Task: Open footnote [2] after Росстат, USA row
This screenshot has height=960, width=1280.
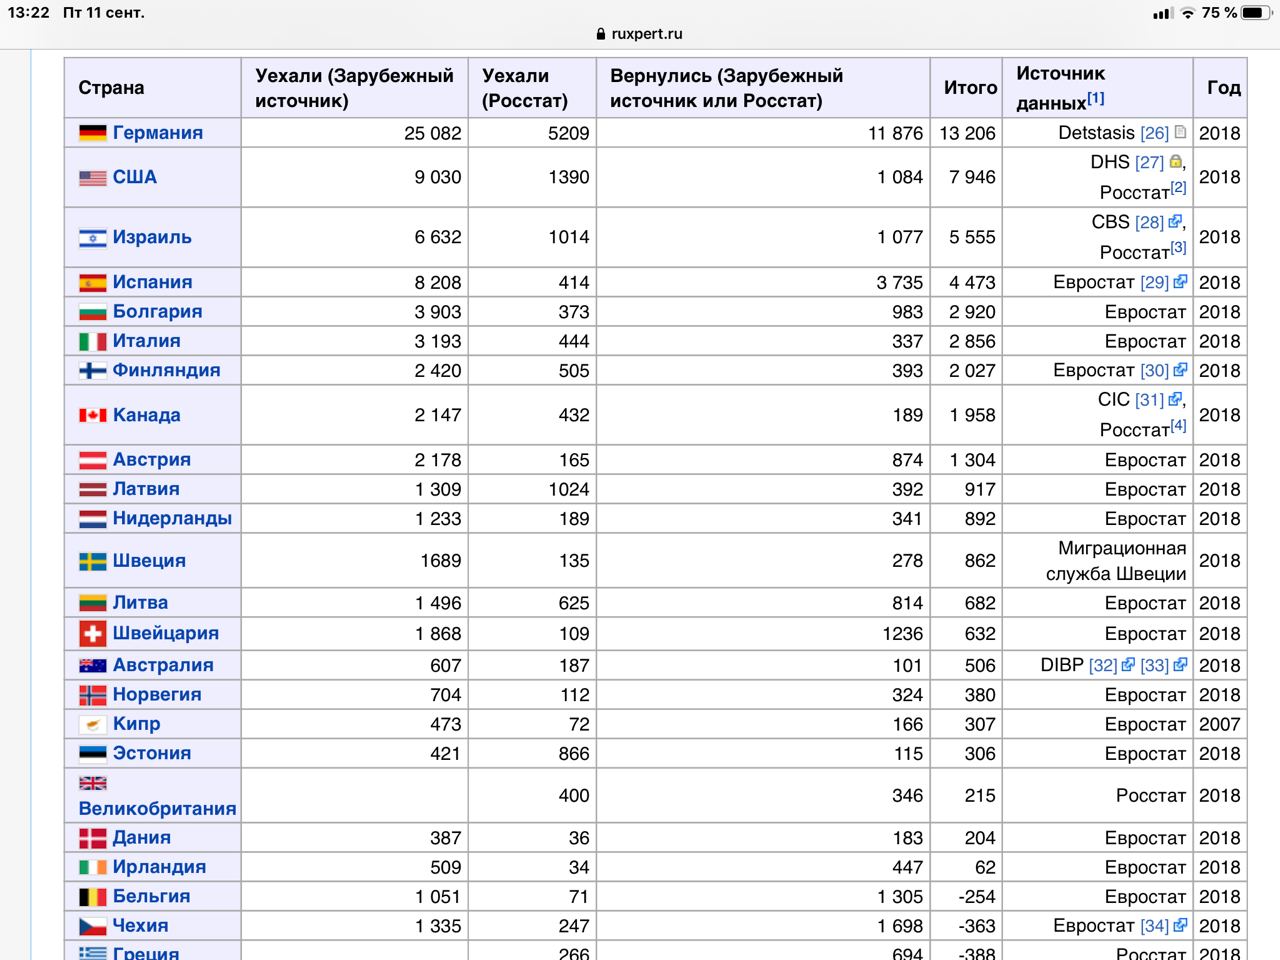Action: pos(1179,187)
